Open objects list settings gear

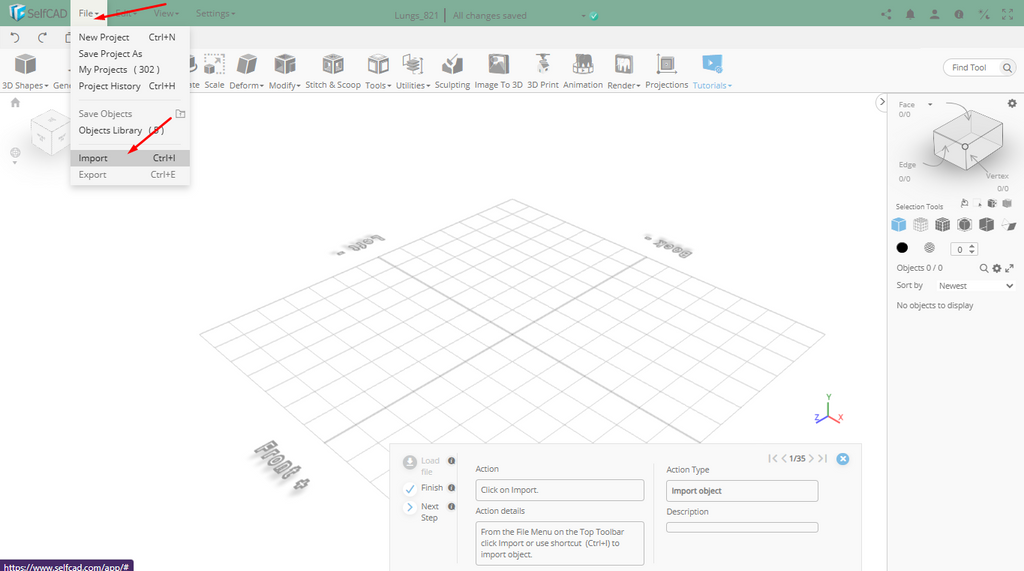coord(997,268)
